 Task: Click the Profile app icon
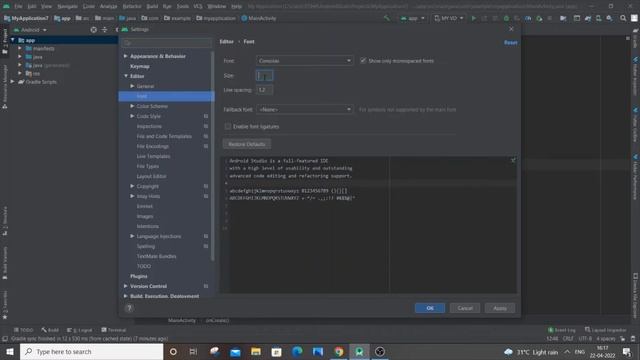click(528, 18)
